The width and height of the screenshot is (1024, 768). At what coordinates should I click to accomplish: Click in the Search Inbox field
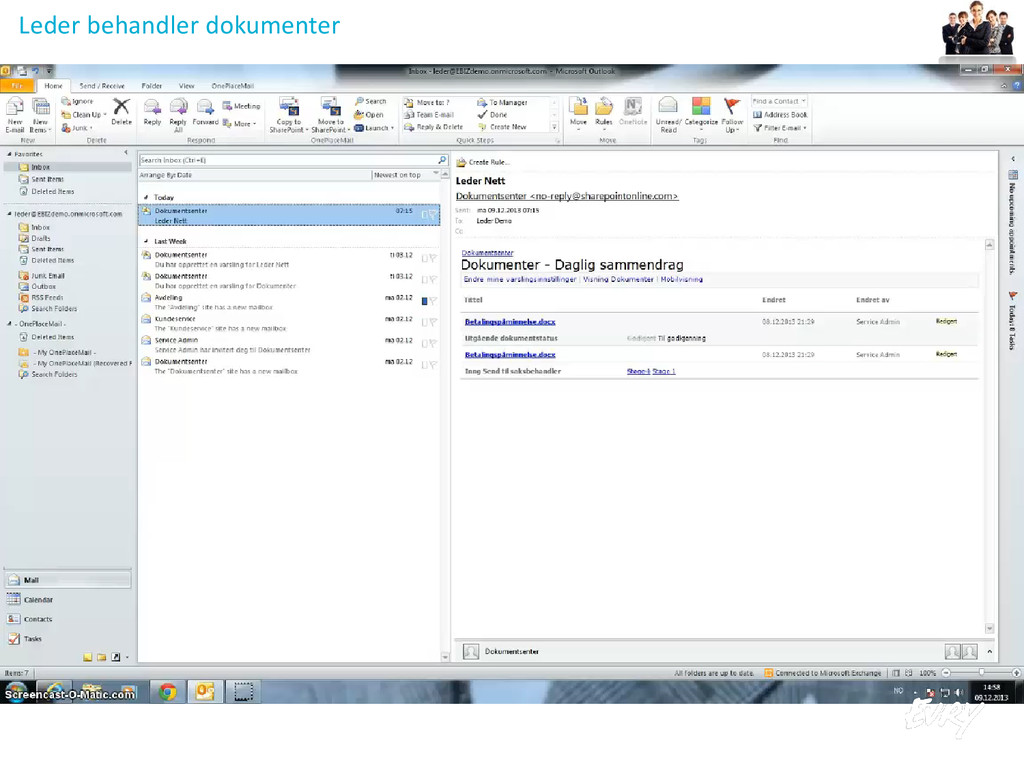[x=287, y=160]
